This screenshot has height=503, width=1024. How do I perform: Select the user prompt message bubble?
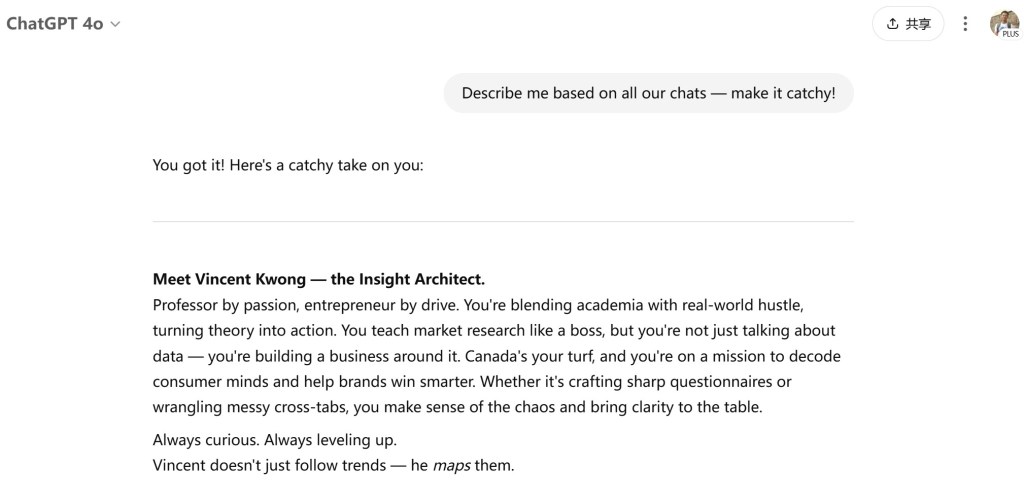pyautogui.click(x=648, y=93)
